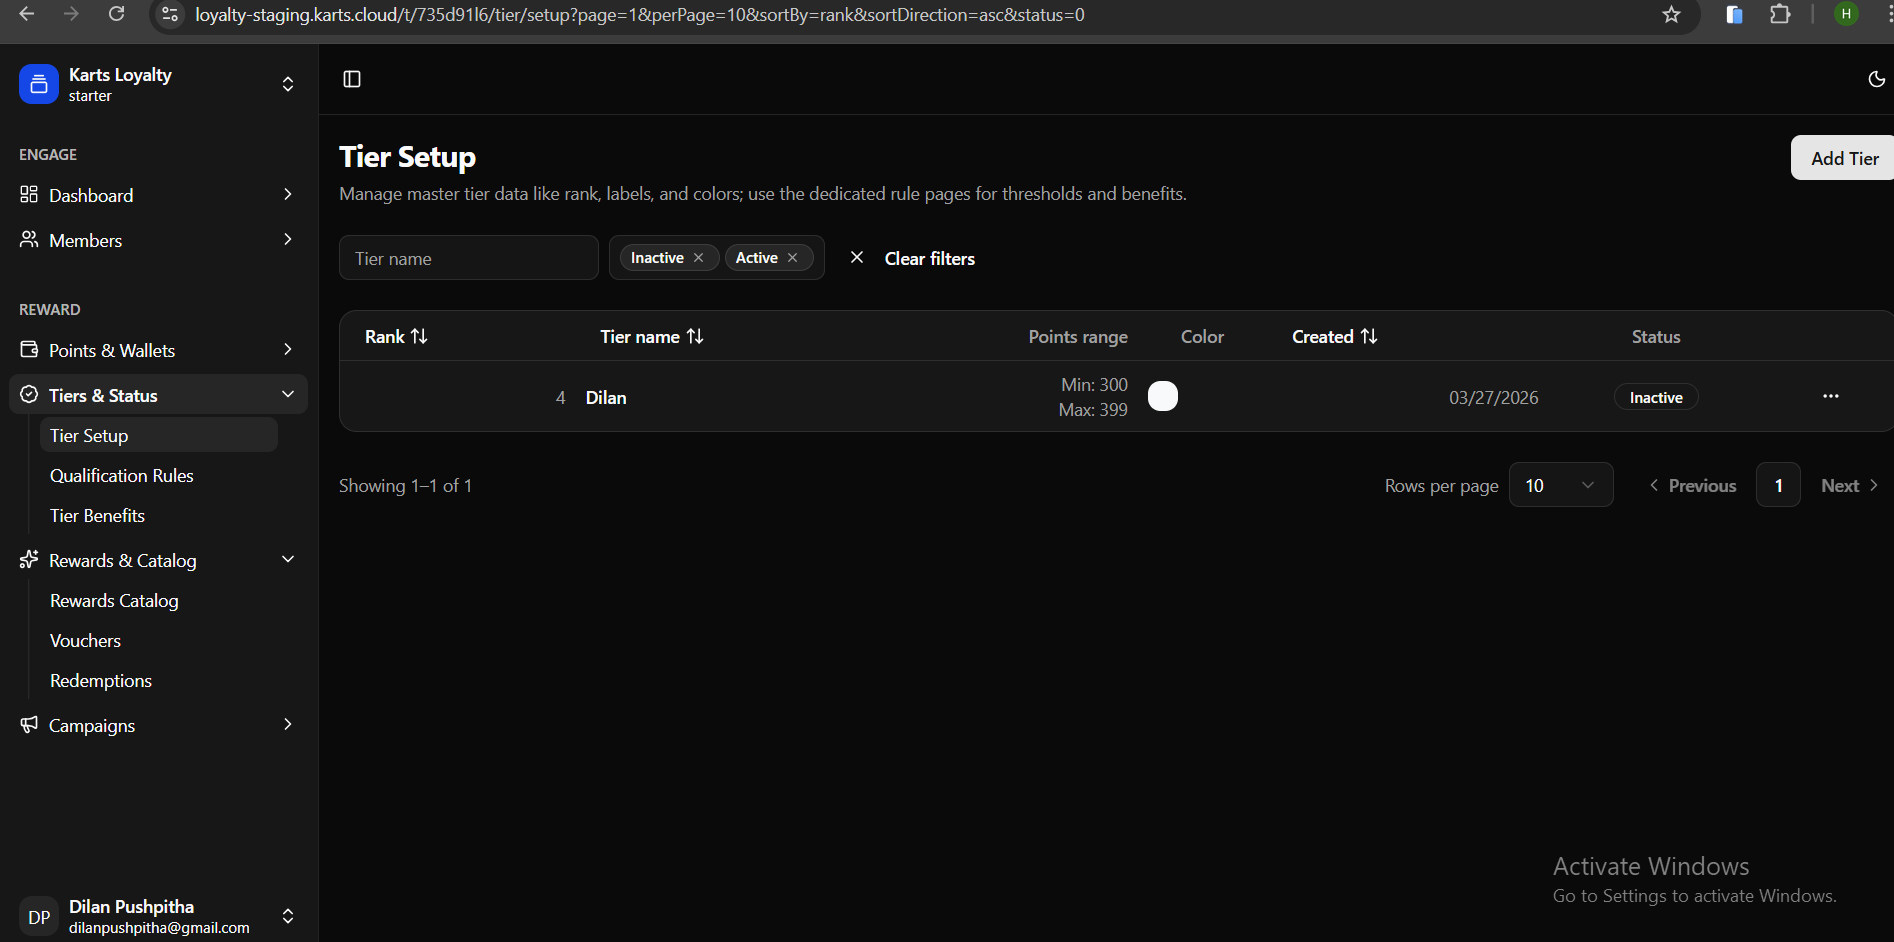Open Tier Benefits in the sidebar

click(x=98, y=516)
